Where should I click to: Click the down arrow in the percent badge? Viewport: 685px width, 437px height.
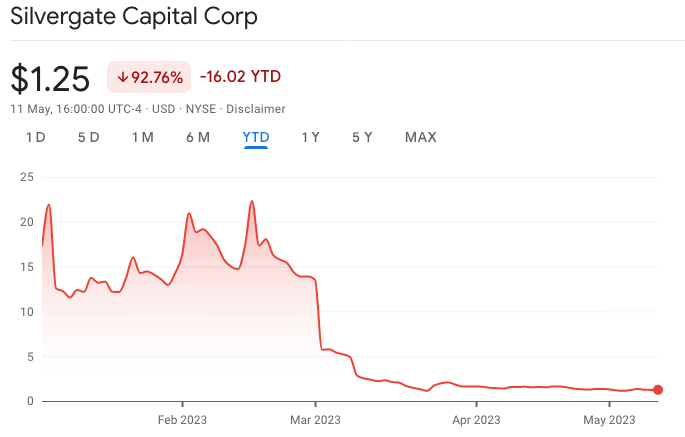[122, 77]
